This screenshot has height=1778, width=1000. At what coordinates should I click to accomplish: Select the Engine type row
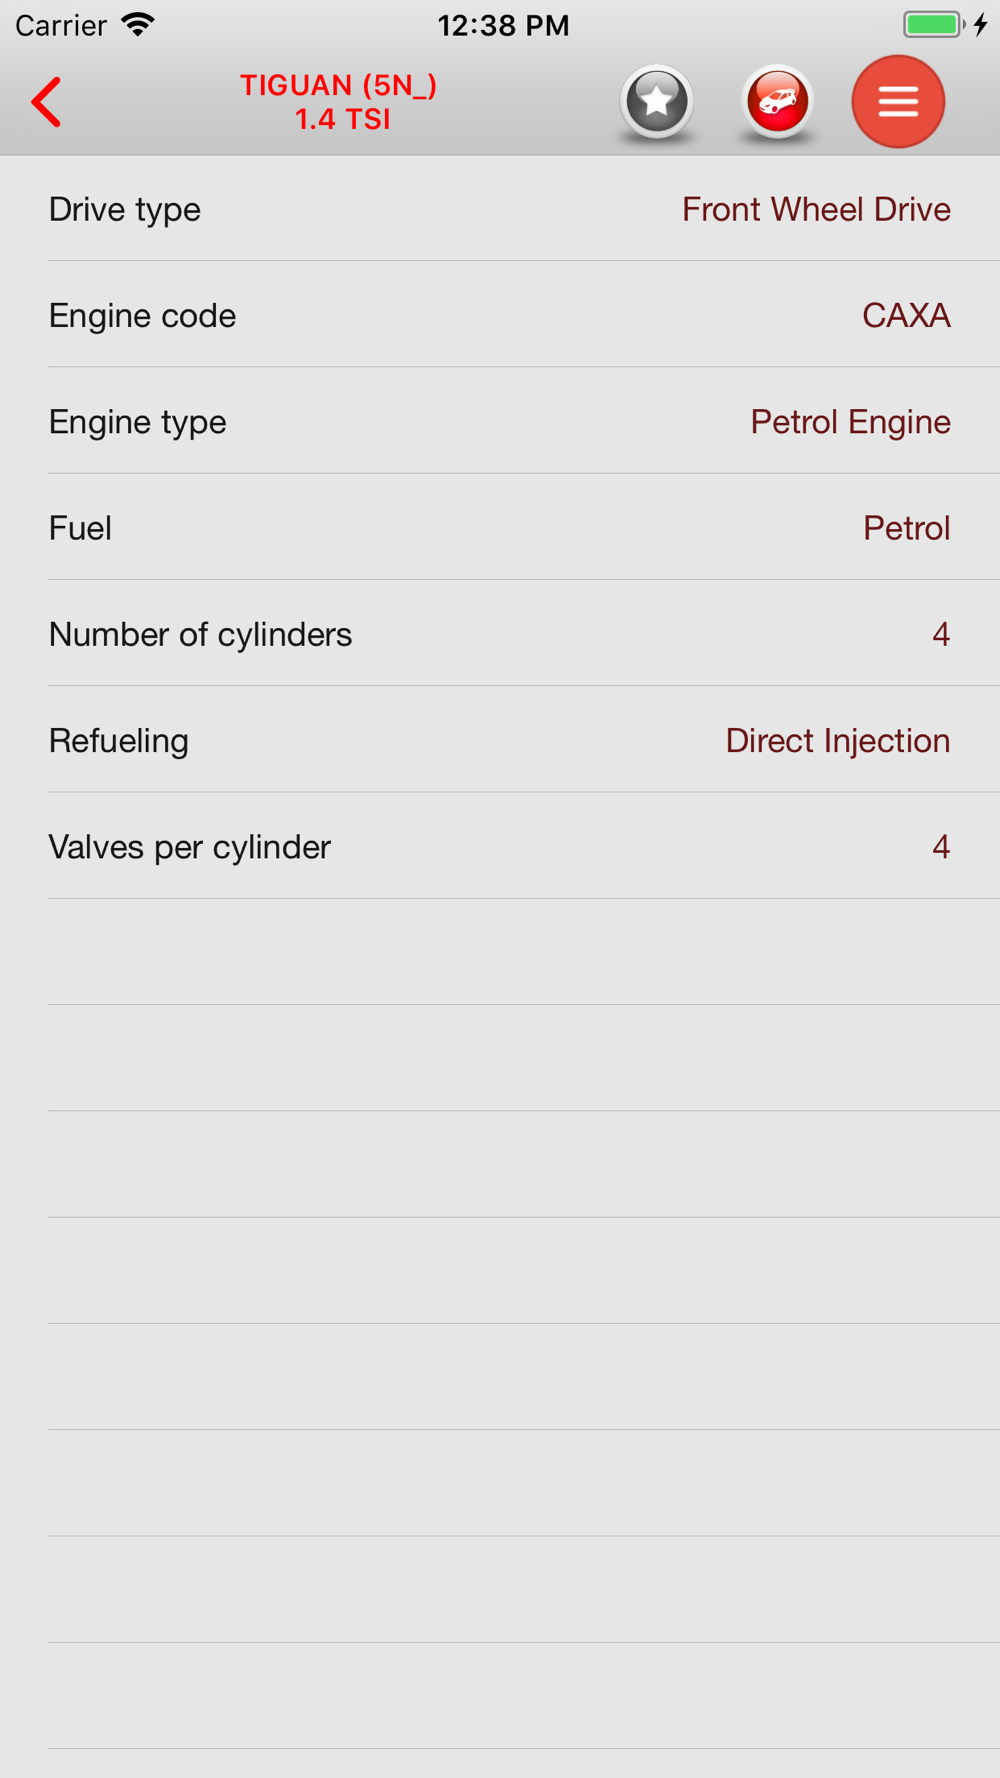[x=500, y=421]
